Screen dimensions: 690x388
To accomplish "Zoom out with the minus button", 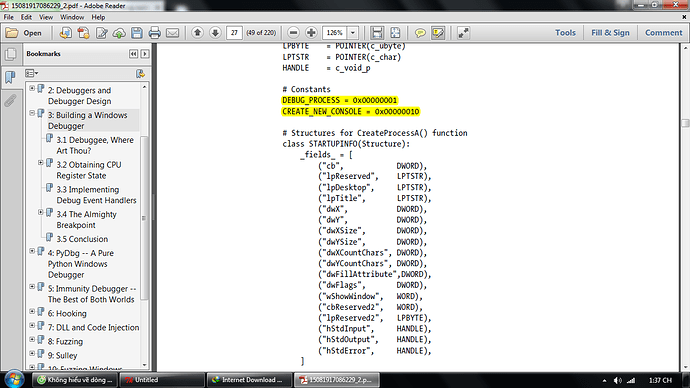I will coord(294,33).
